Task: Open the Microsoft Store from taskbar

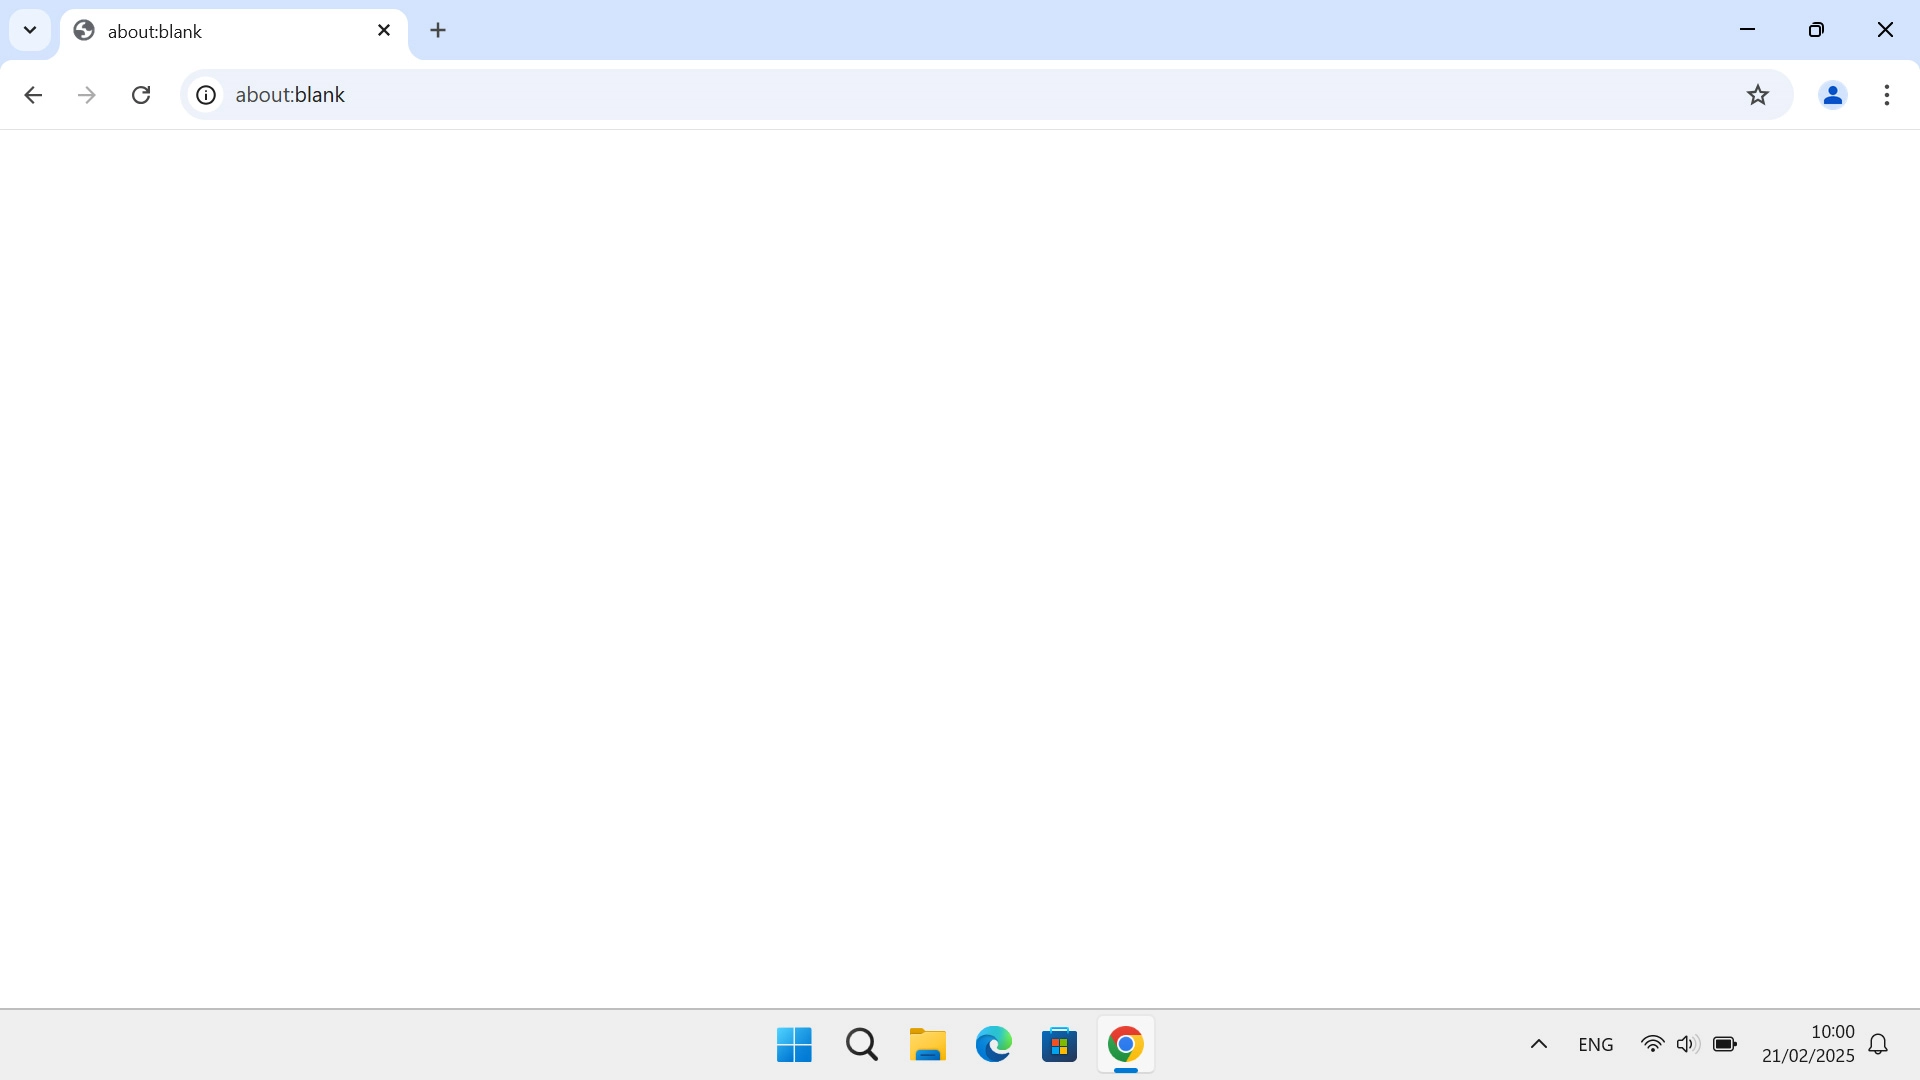Action: (x=1060, y=1044)
